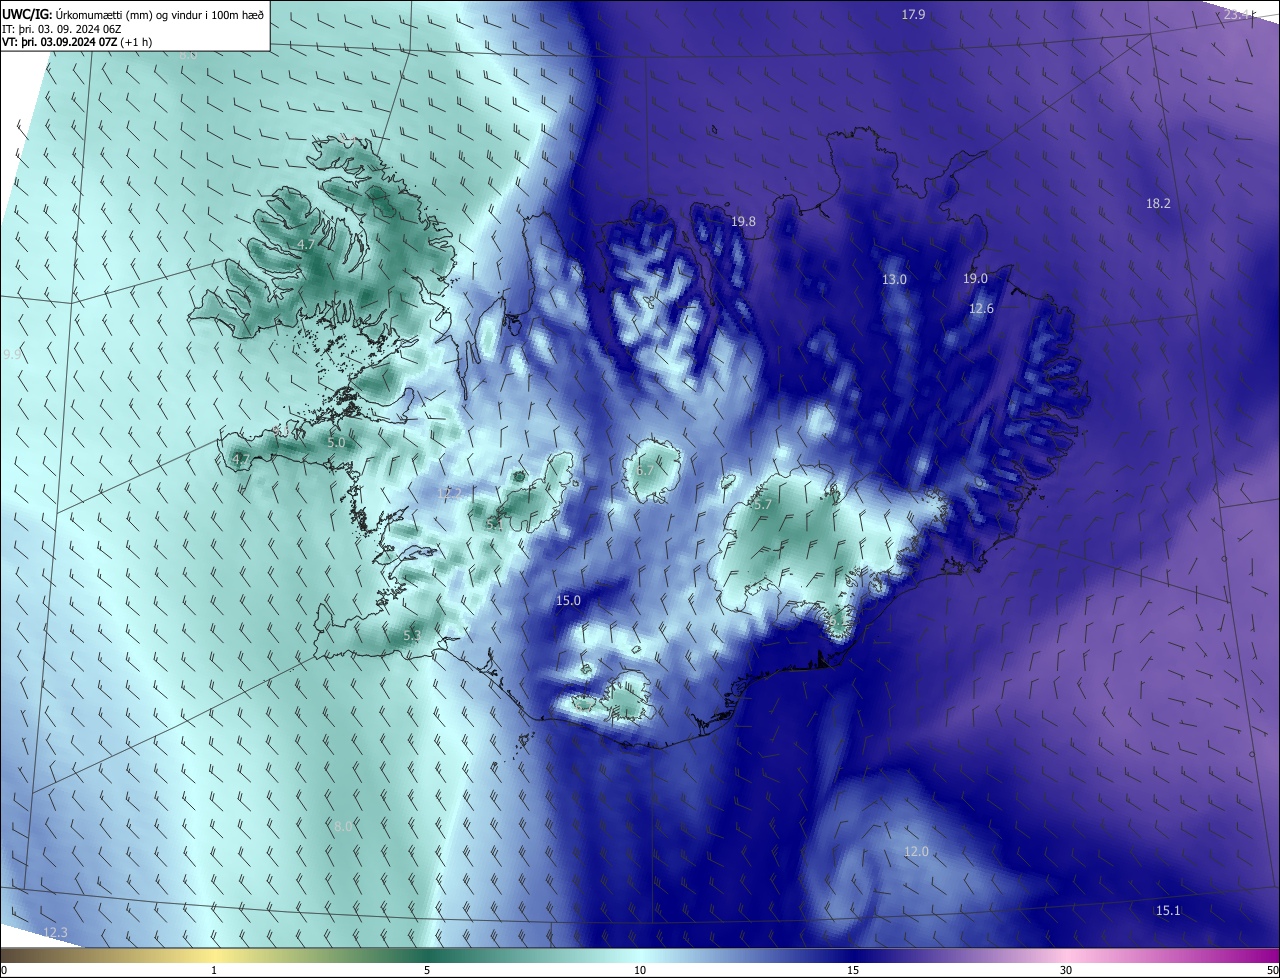The height and width of the screenshot is (978, 1280).
Task: Click the color scale tick labeled 50
Action: click(x=1272, y=970)
